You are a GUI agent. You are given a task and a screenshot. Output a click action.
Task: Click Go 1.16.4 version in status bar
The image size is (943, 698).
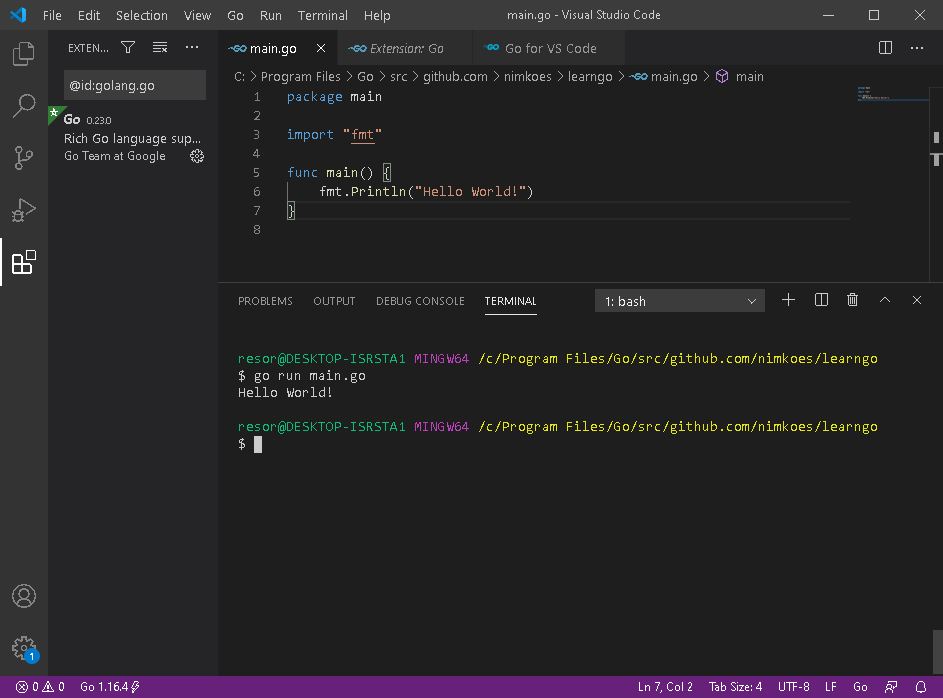tap(110, 687)
